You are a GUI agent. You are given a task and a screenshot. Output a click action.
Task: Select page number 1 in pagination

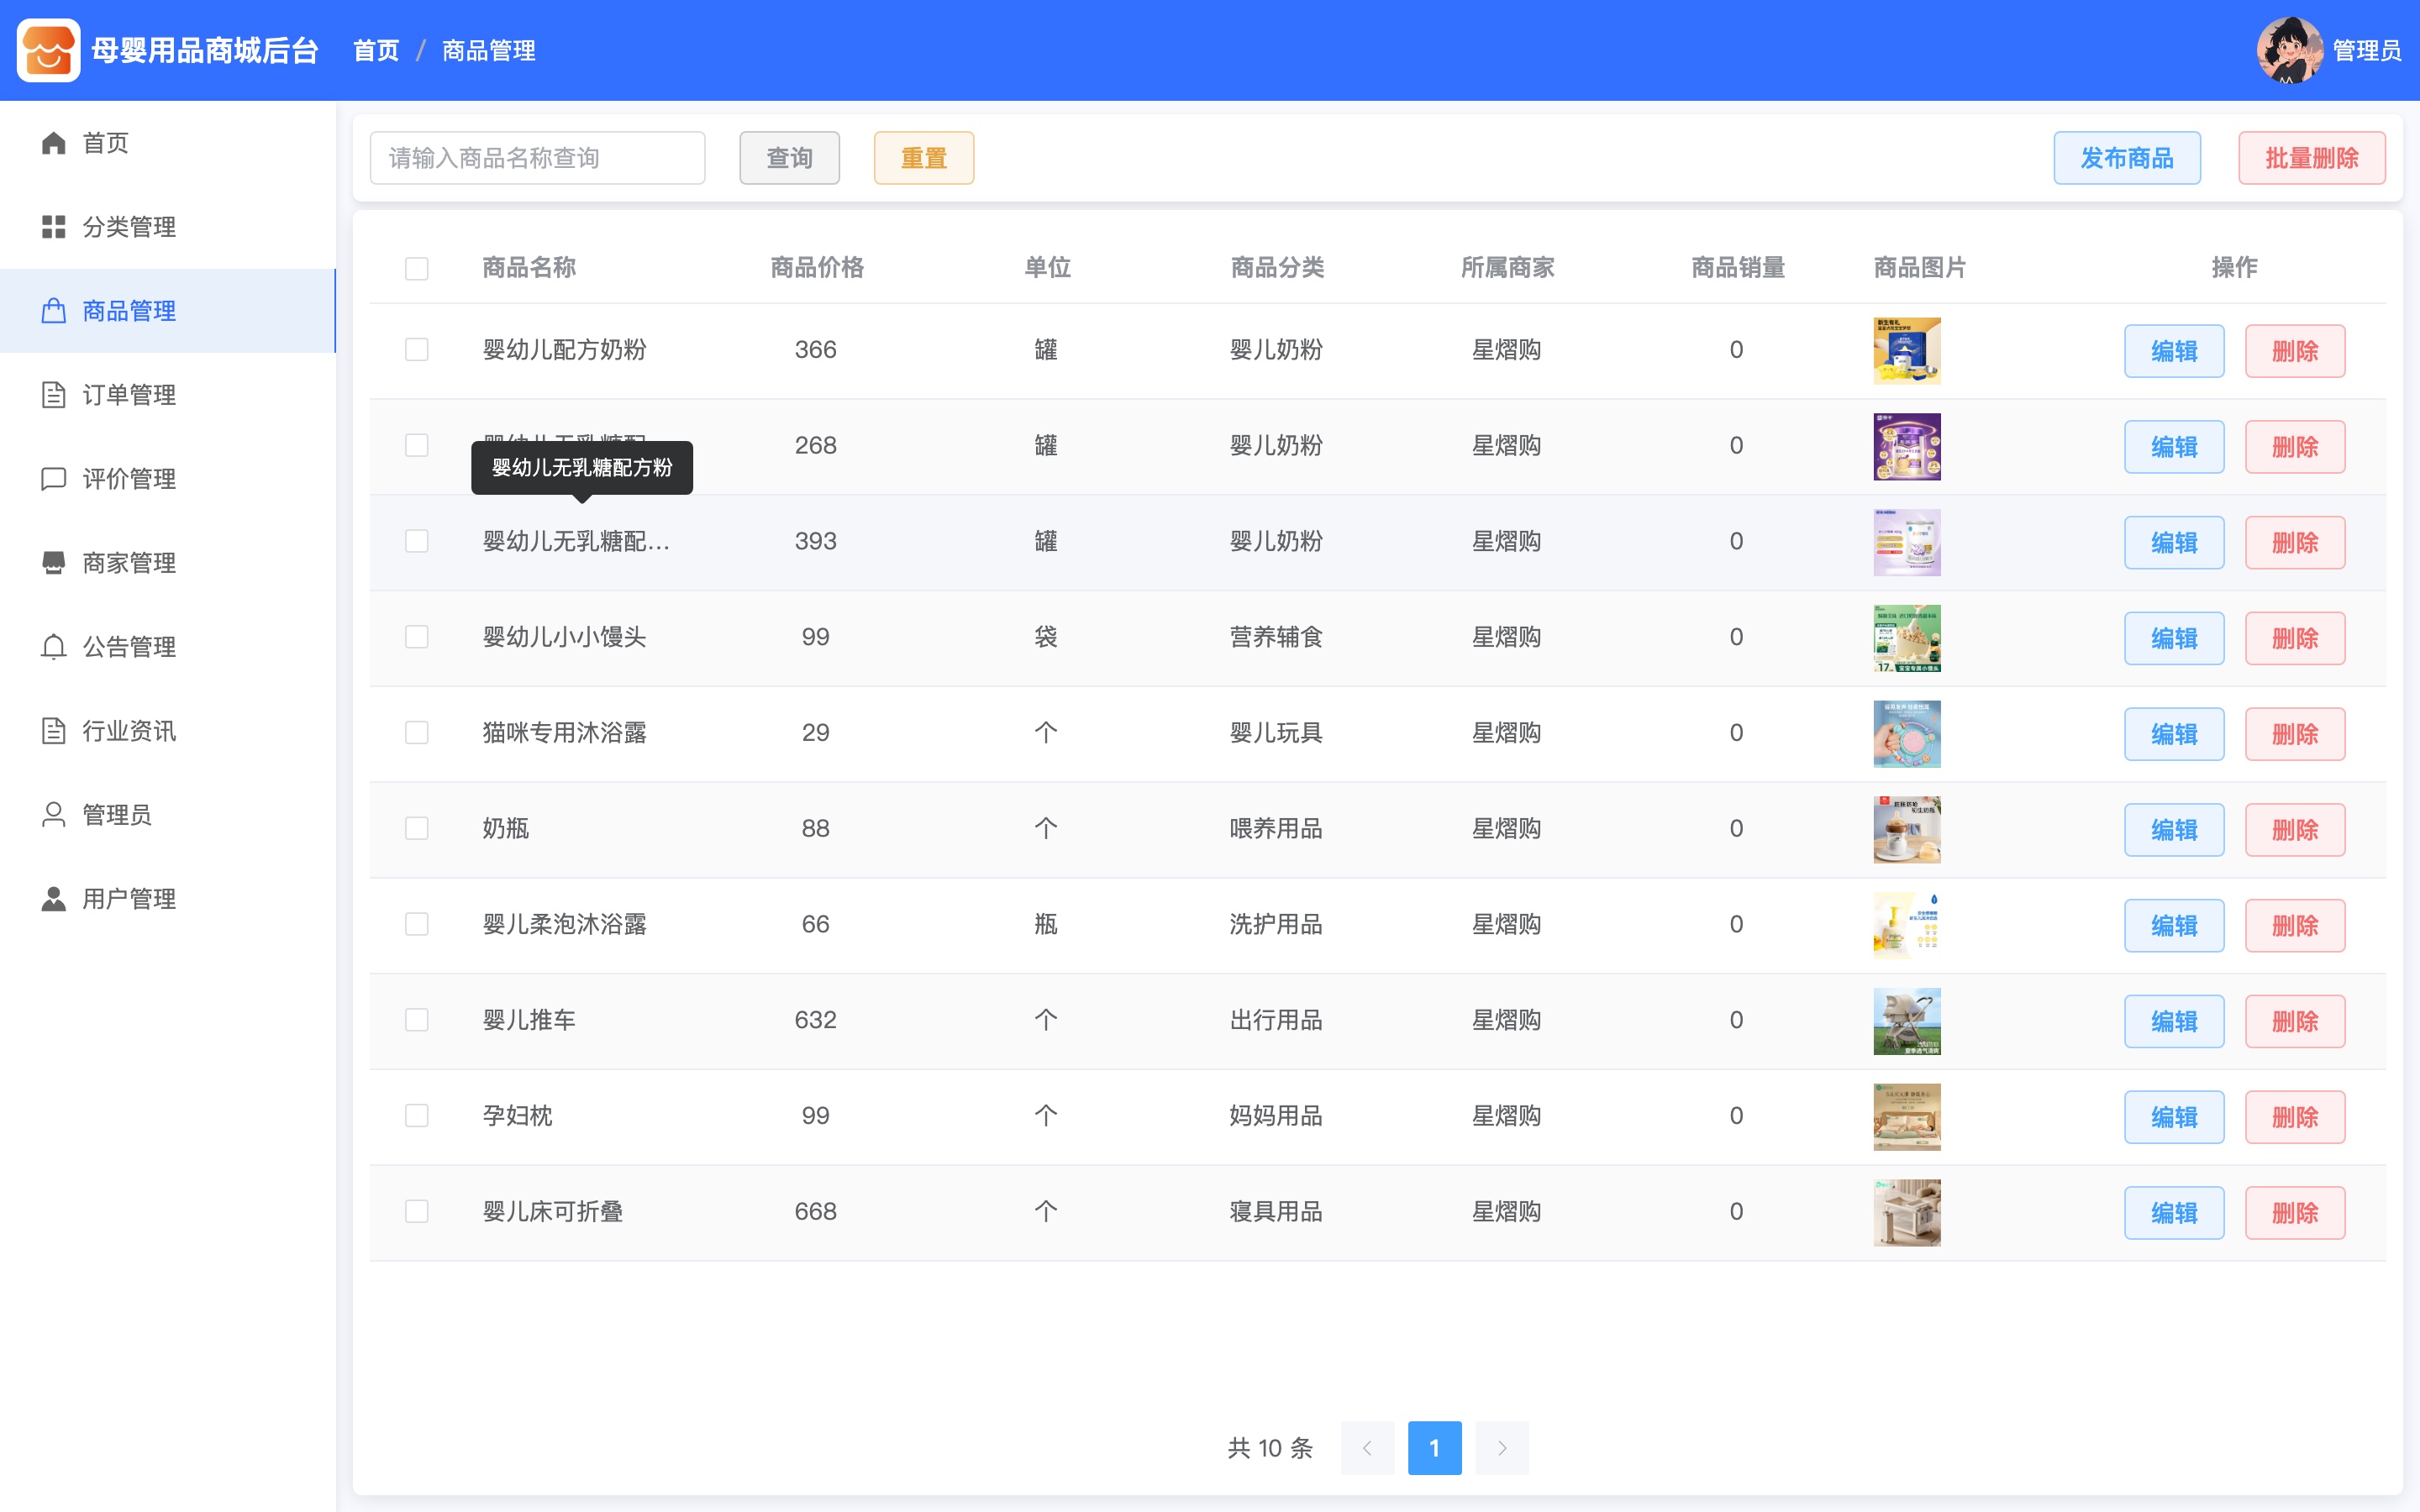(1434, 1448)
